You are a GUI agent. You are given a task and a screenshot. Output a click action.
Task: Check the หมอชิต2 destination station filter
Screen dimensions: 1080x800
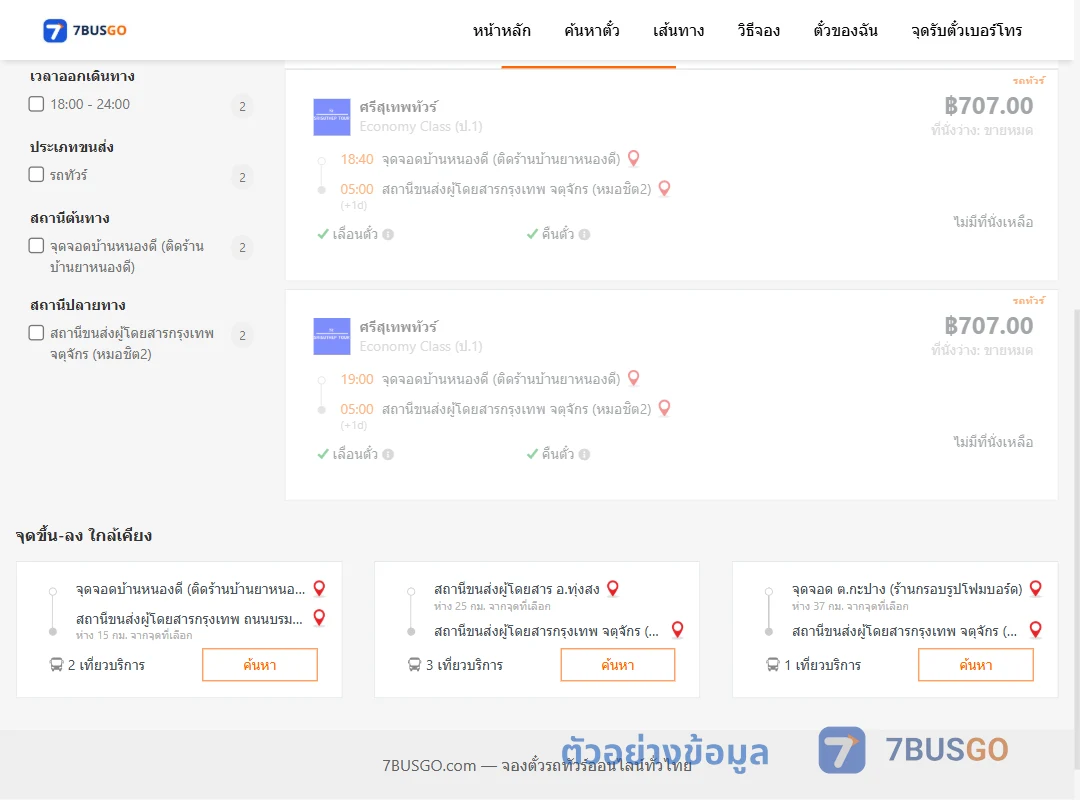(37, 333)
